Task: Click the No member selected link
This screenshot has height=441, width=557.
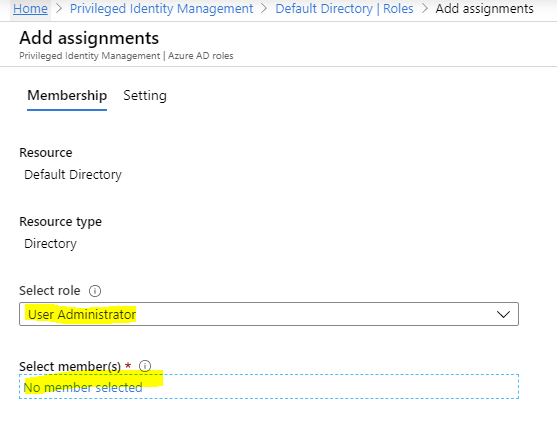Action: tap(83, 387)
